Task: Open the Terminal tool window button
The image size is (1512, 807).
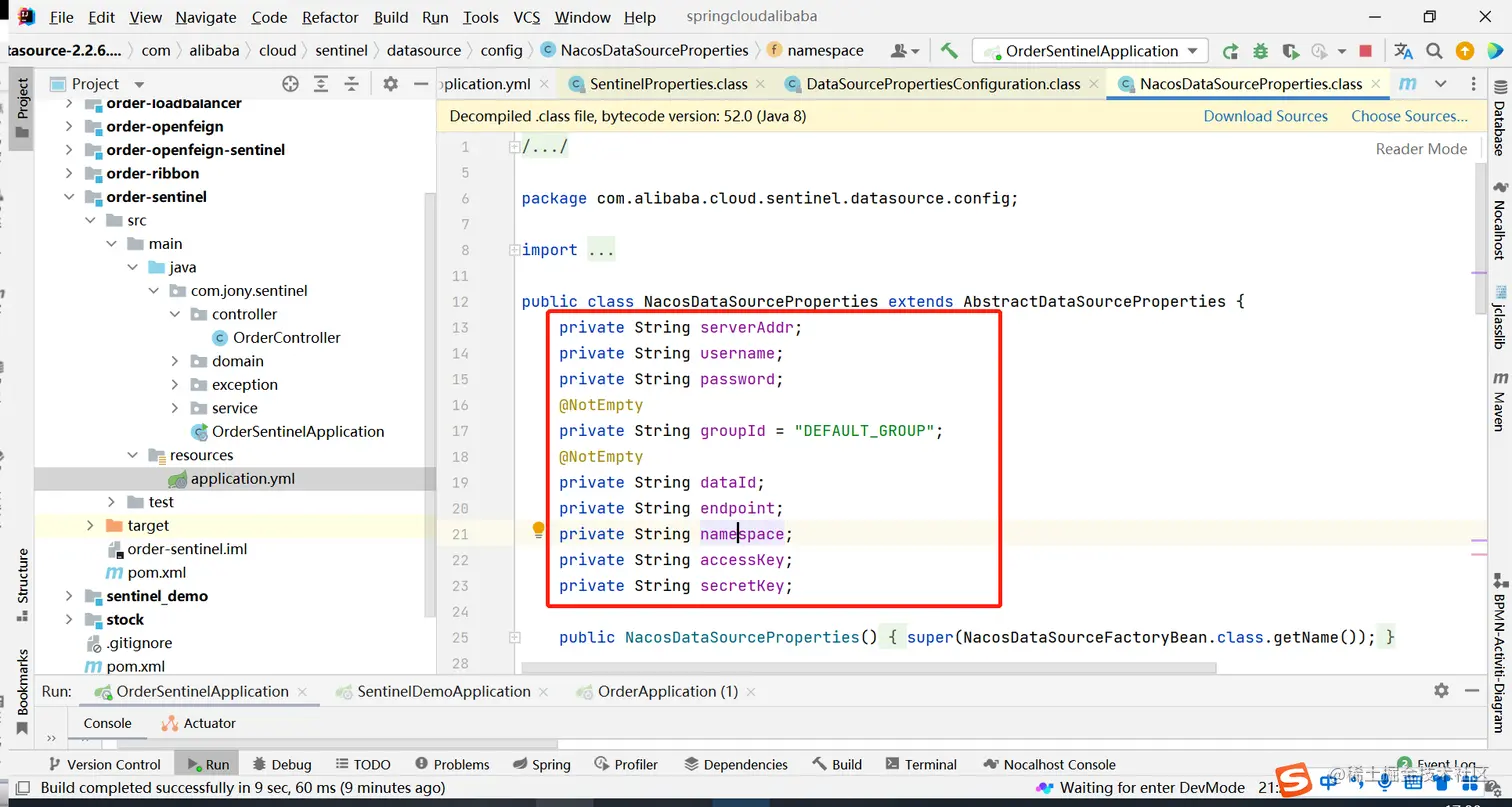Action: (x=920, y=764)
